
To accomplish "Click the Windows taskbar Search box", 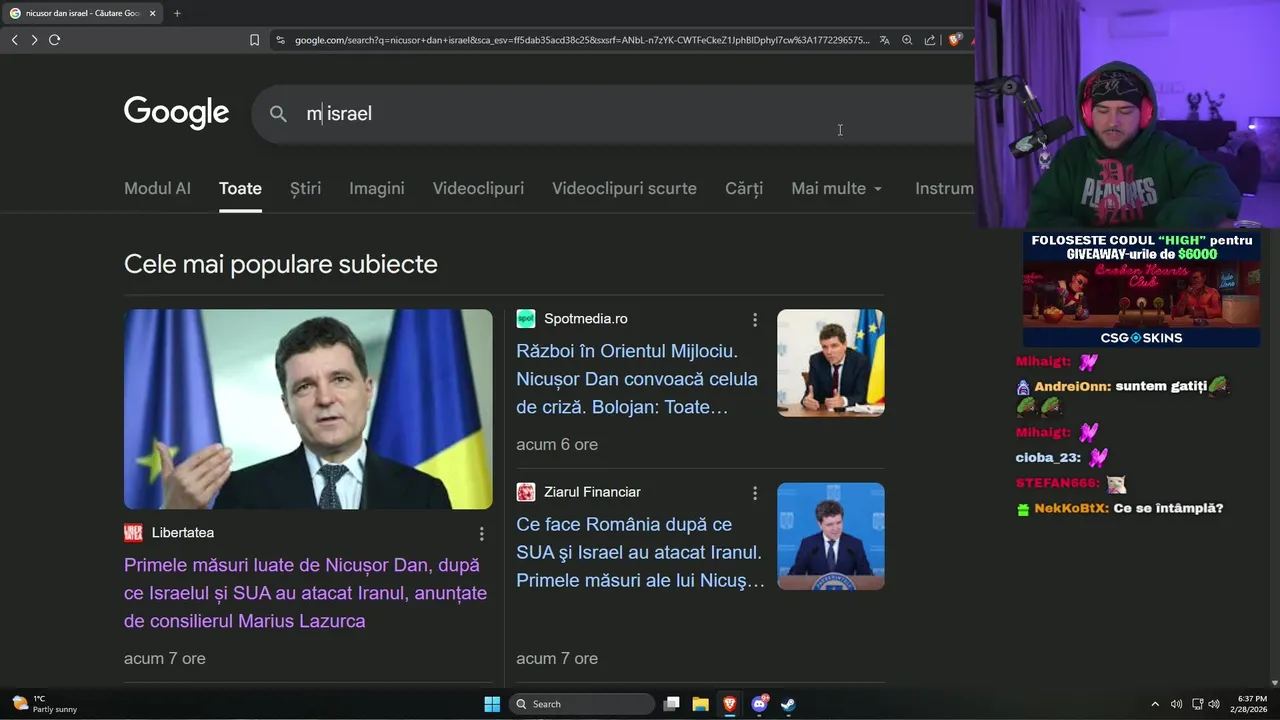I will (582, 704).
